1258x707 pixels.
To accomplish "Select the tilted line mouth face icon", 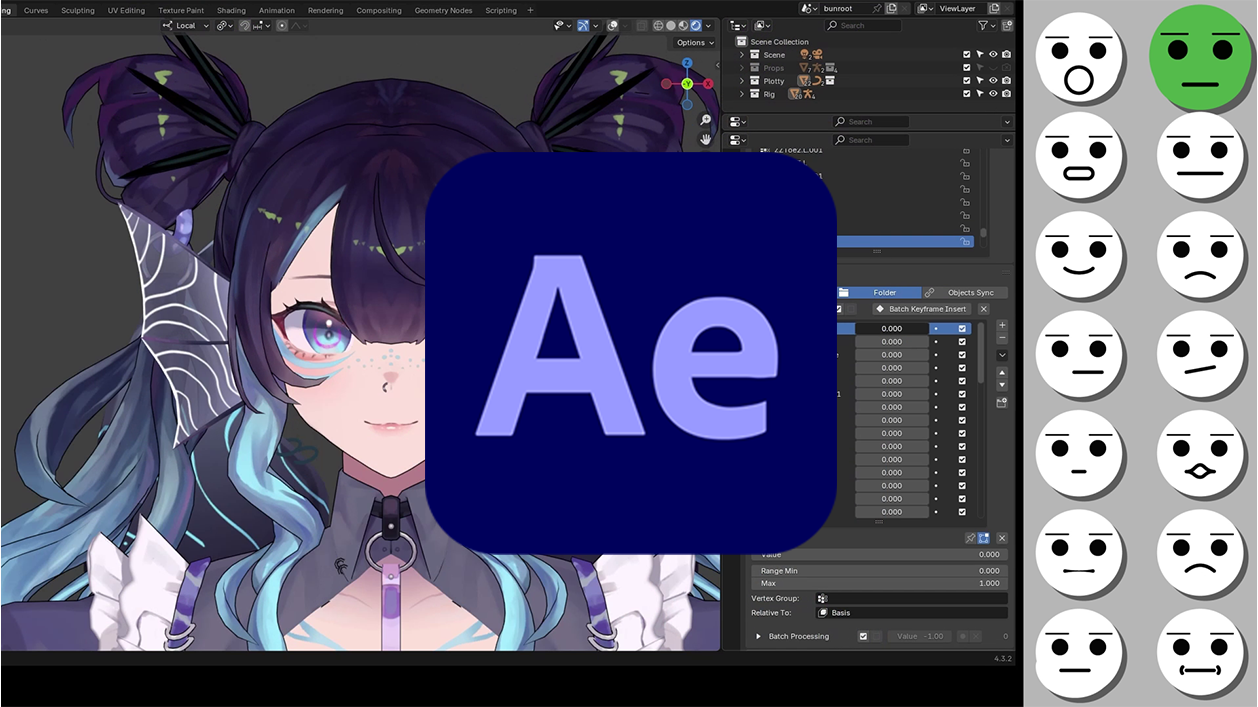I will (1200, 355).
